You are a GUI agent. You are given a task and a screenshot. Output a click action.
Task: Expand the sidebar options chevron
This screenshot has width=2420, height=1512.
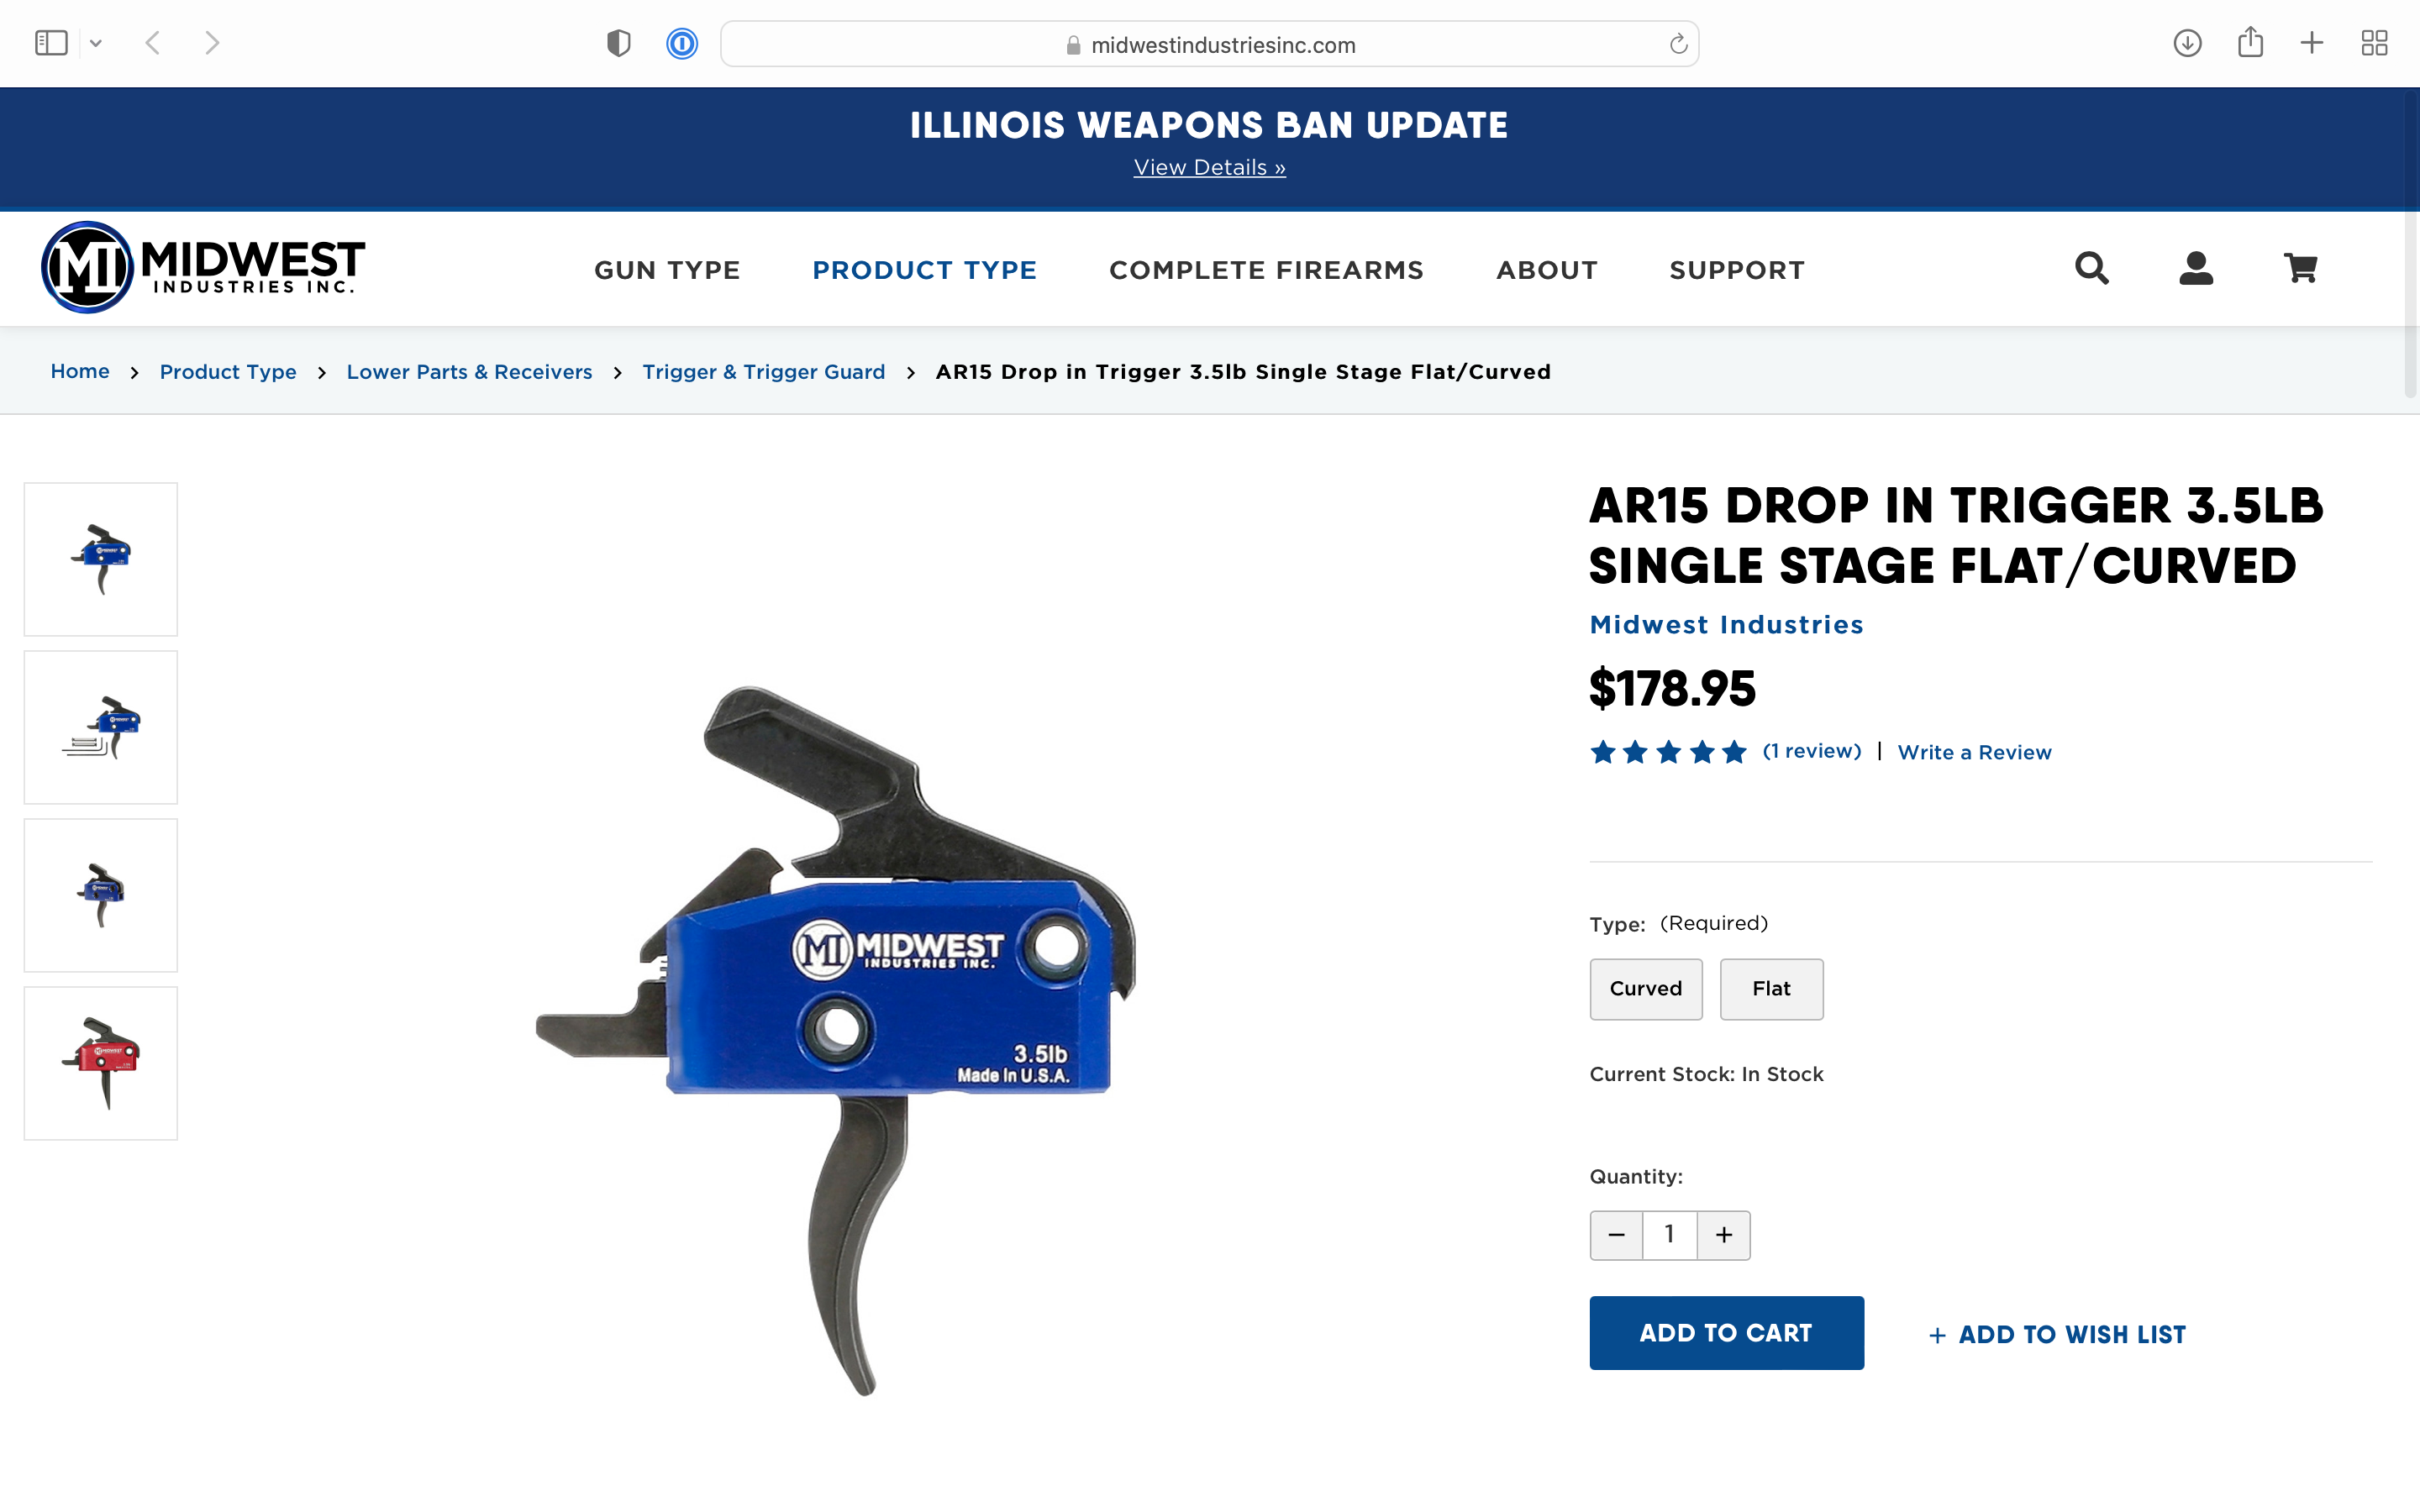96,43
